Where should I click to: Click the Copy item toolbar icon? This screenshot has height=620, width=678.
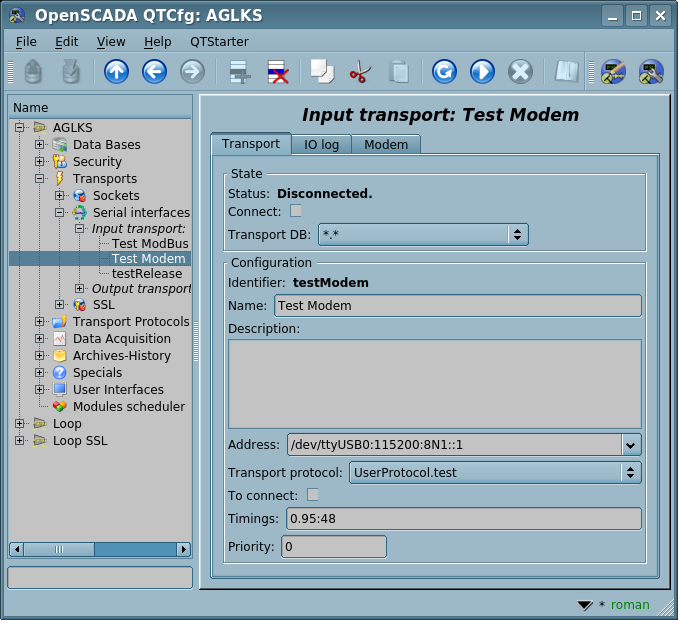coord(323,72)
